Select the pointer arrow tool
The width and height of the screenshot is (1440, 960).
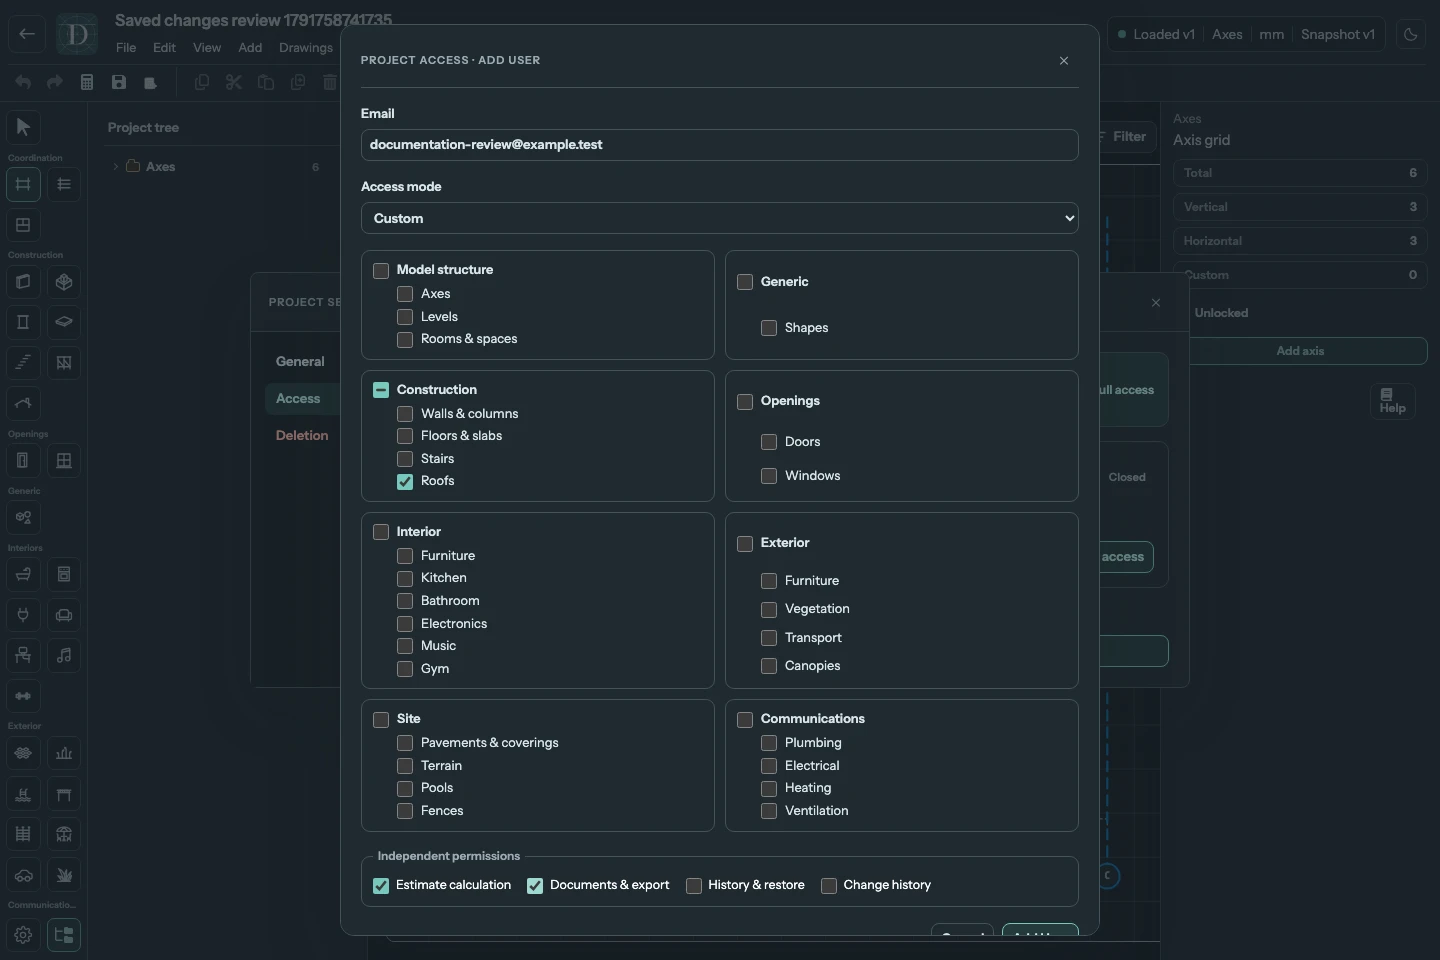click(x=23, y=127)
